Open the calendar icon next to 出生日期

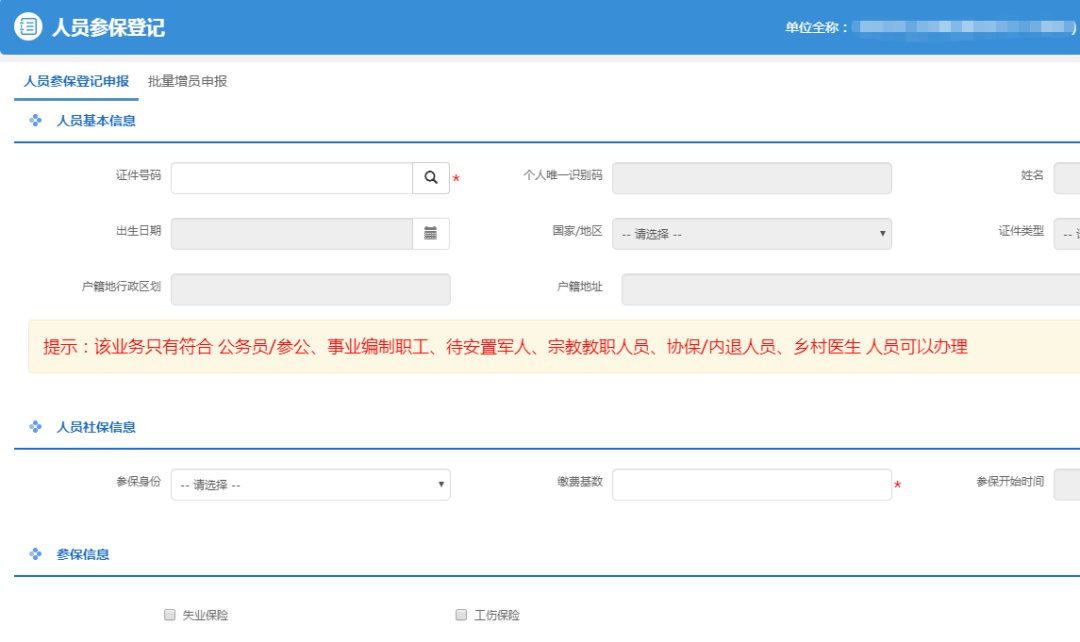431,233
